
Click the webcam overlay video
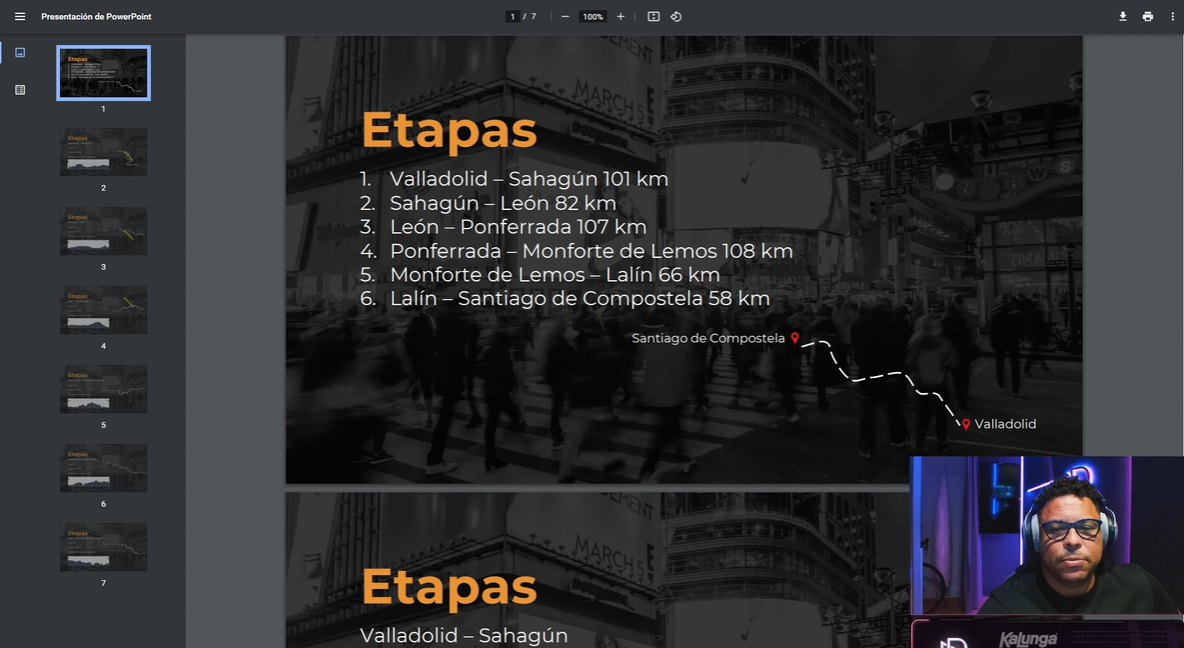[x=1047, y=536]
